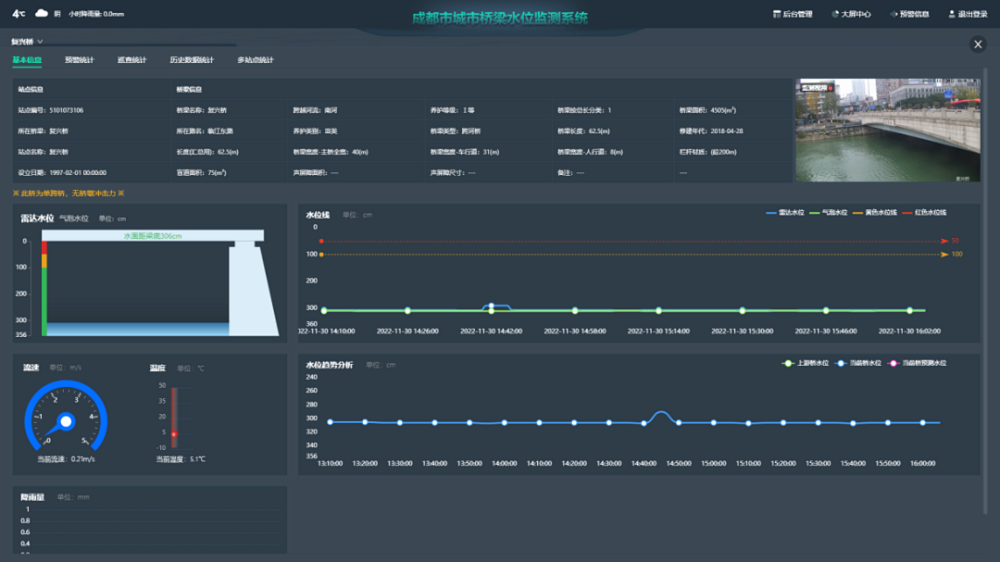Viewport: 1000px width, 562px height.
Task: Toggle 气泡水位 series in water level legend
Action: click(x=828, y=213)
